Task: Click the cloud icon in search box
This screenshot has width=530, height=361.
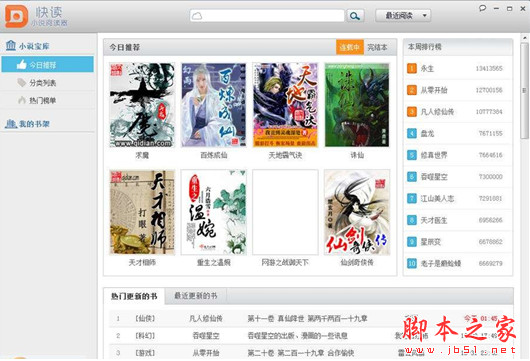Action: click(x=197, y=16)
